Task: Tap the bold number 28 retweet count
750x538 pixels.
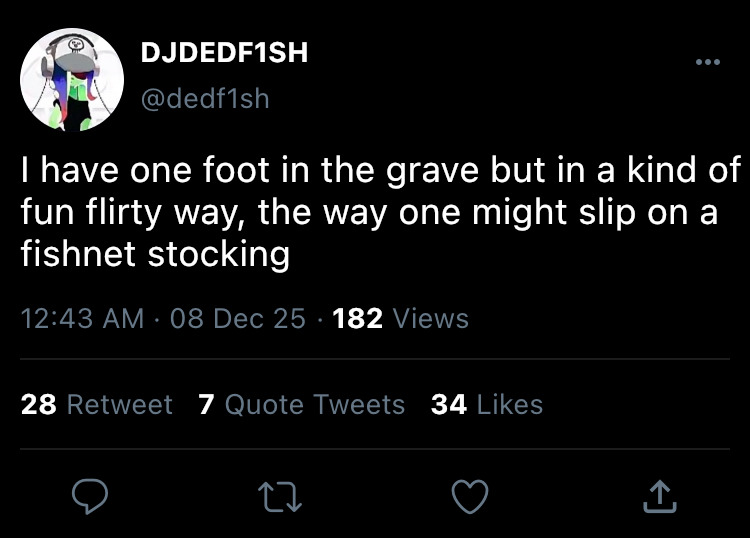Action: pyautogui.click(x=39, y=405)
